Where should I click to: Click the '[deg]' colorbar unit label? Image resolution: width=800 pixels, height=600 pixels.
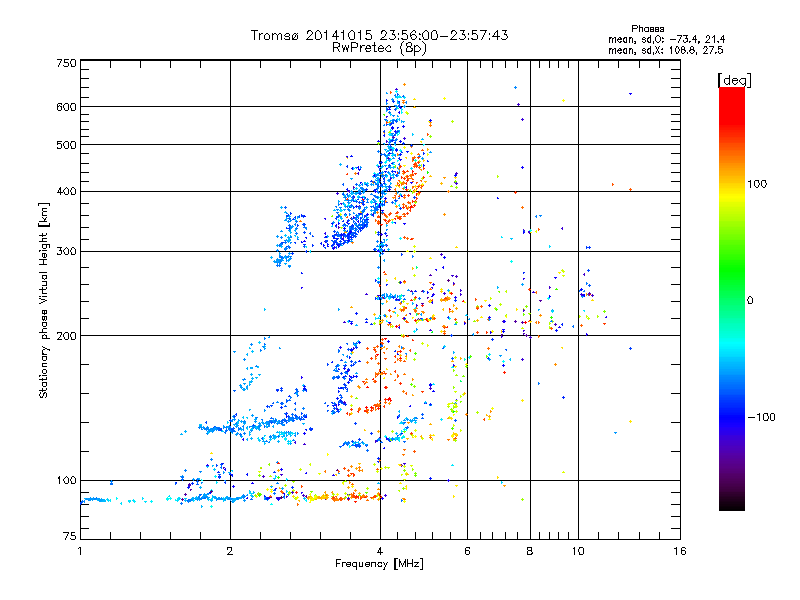pos(734,80)
